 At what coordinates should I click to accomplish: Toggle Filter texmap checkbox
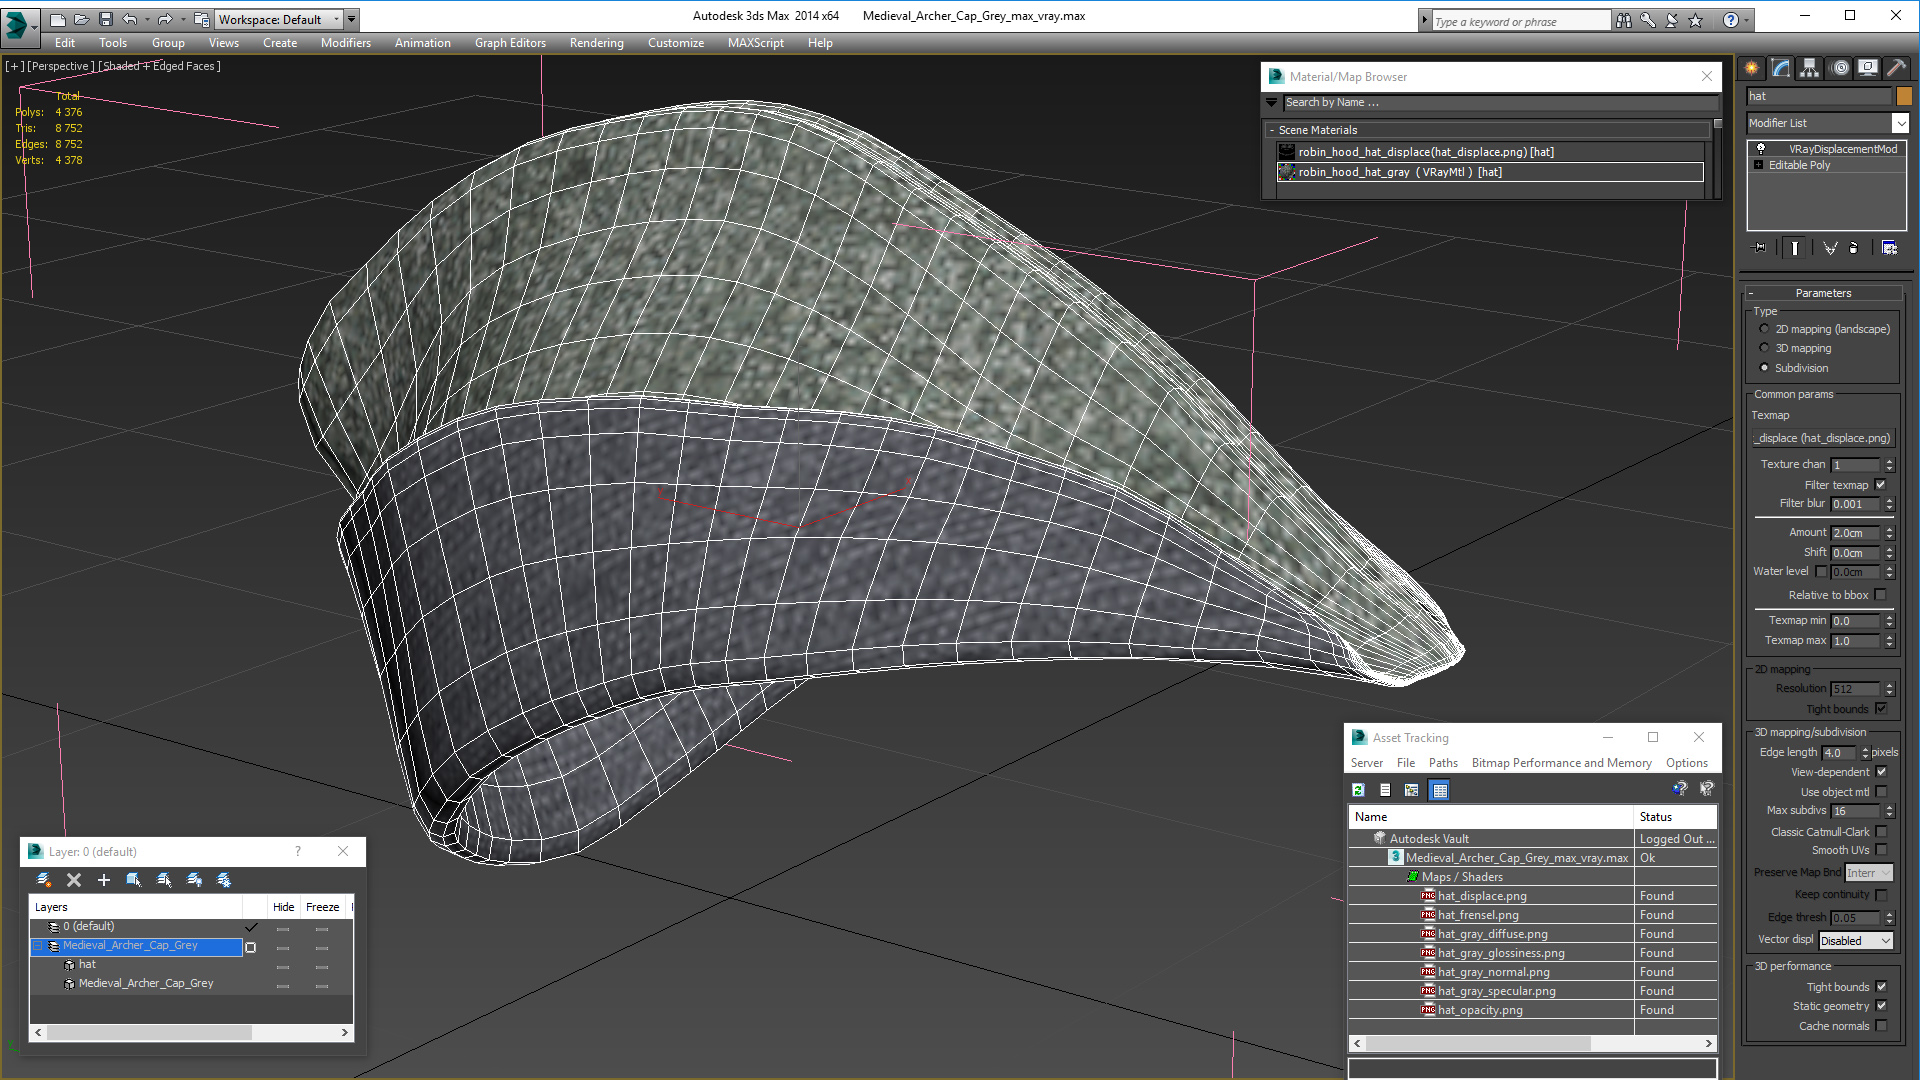coord(1880,485)
